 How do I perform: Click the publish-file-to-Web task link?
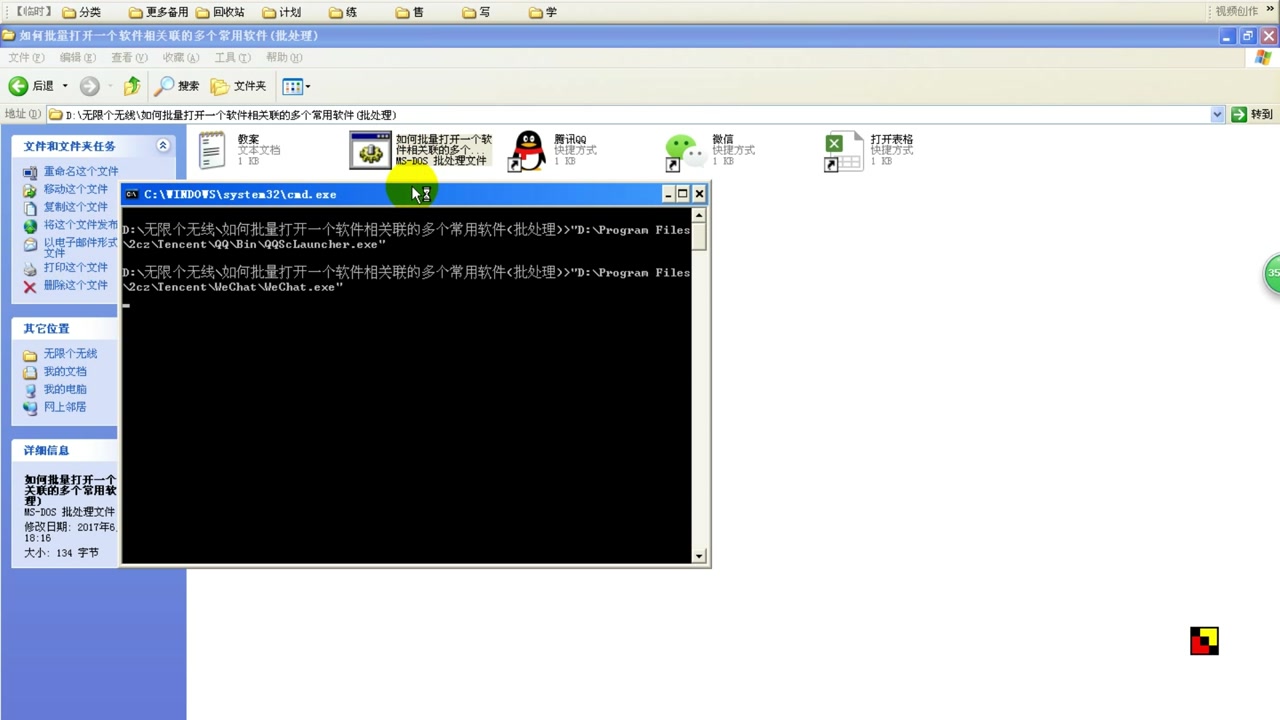(x=80, y=225)
